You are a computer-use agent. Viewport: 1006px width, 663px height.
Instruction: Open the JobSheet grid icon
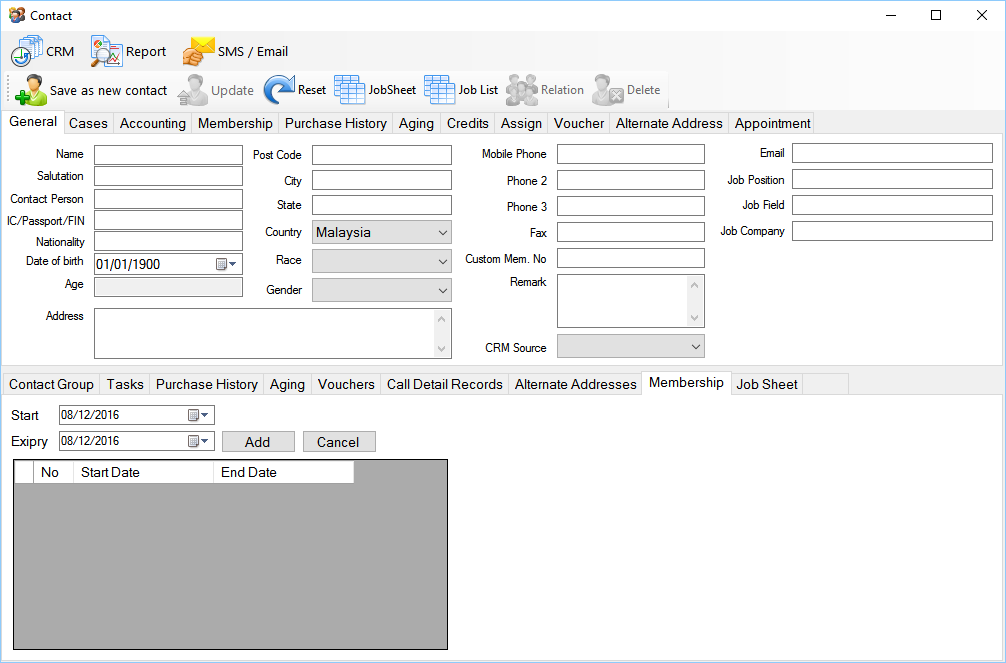pos(350,90)
